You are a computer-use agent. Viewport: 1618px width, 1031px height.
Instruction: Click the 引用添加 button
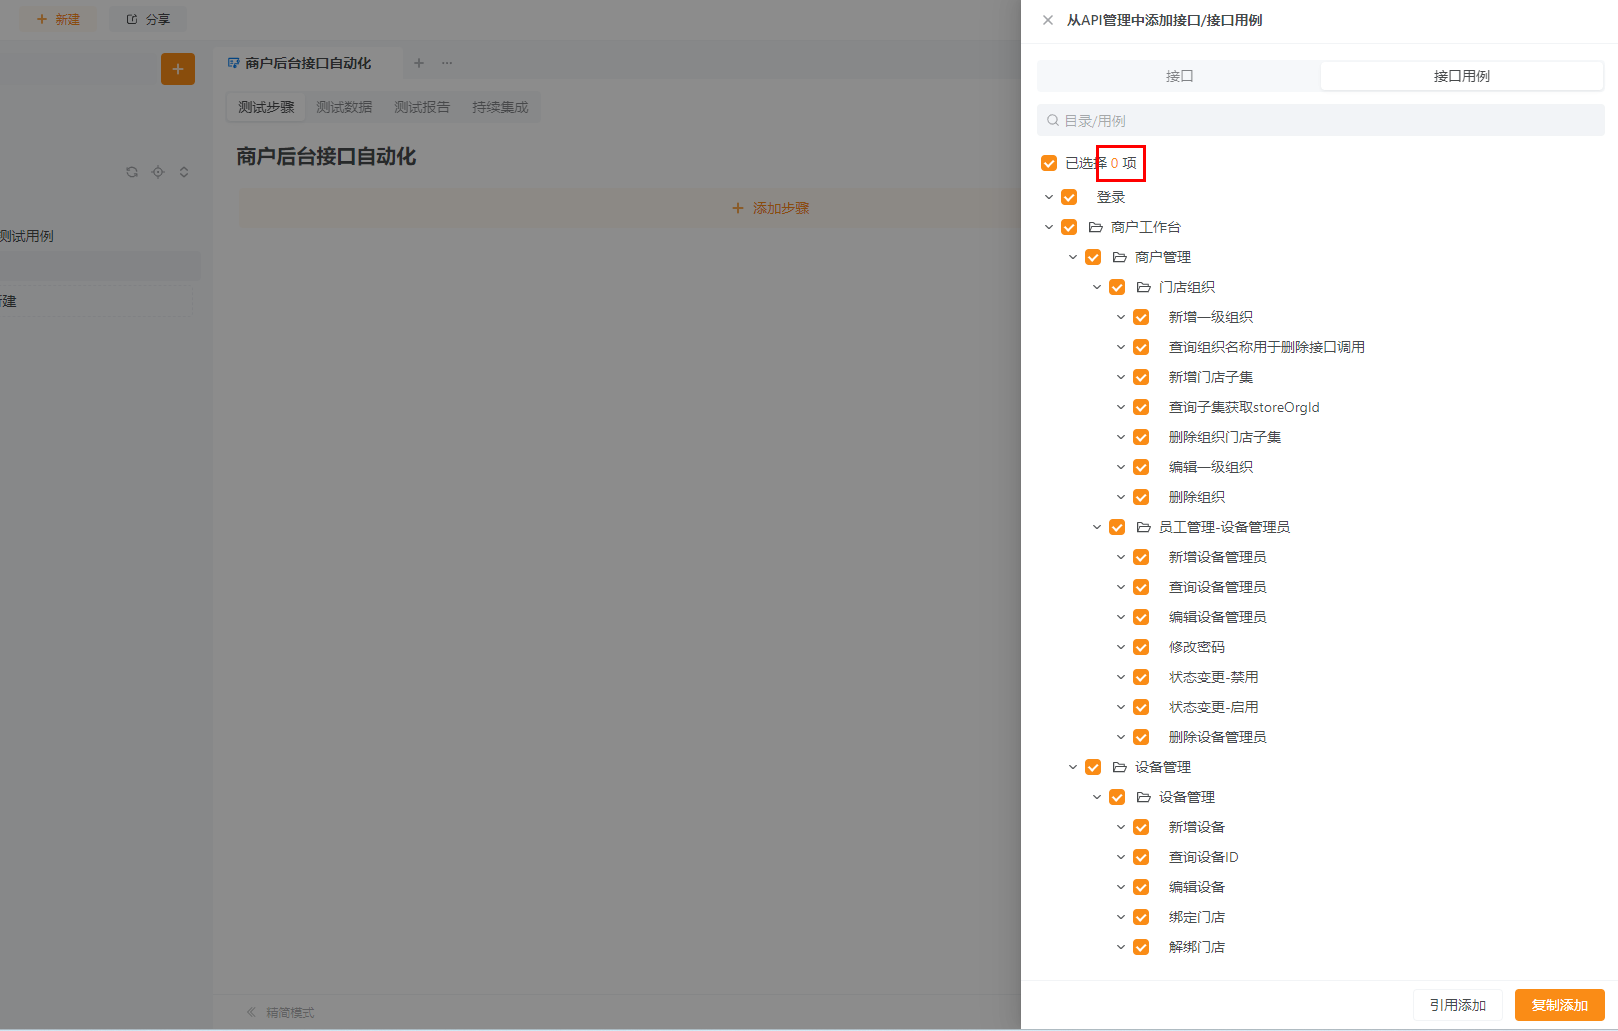pyautogui.click(x=1458, y=1005)
